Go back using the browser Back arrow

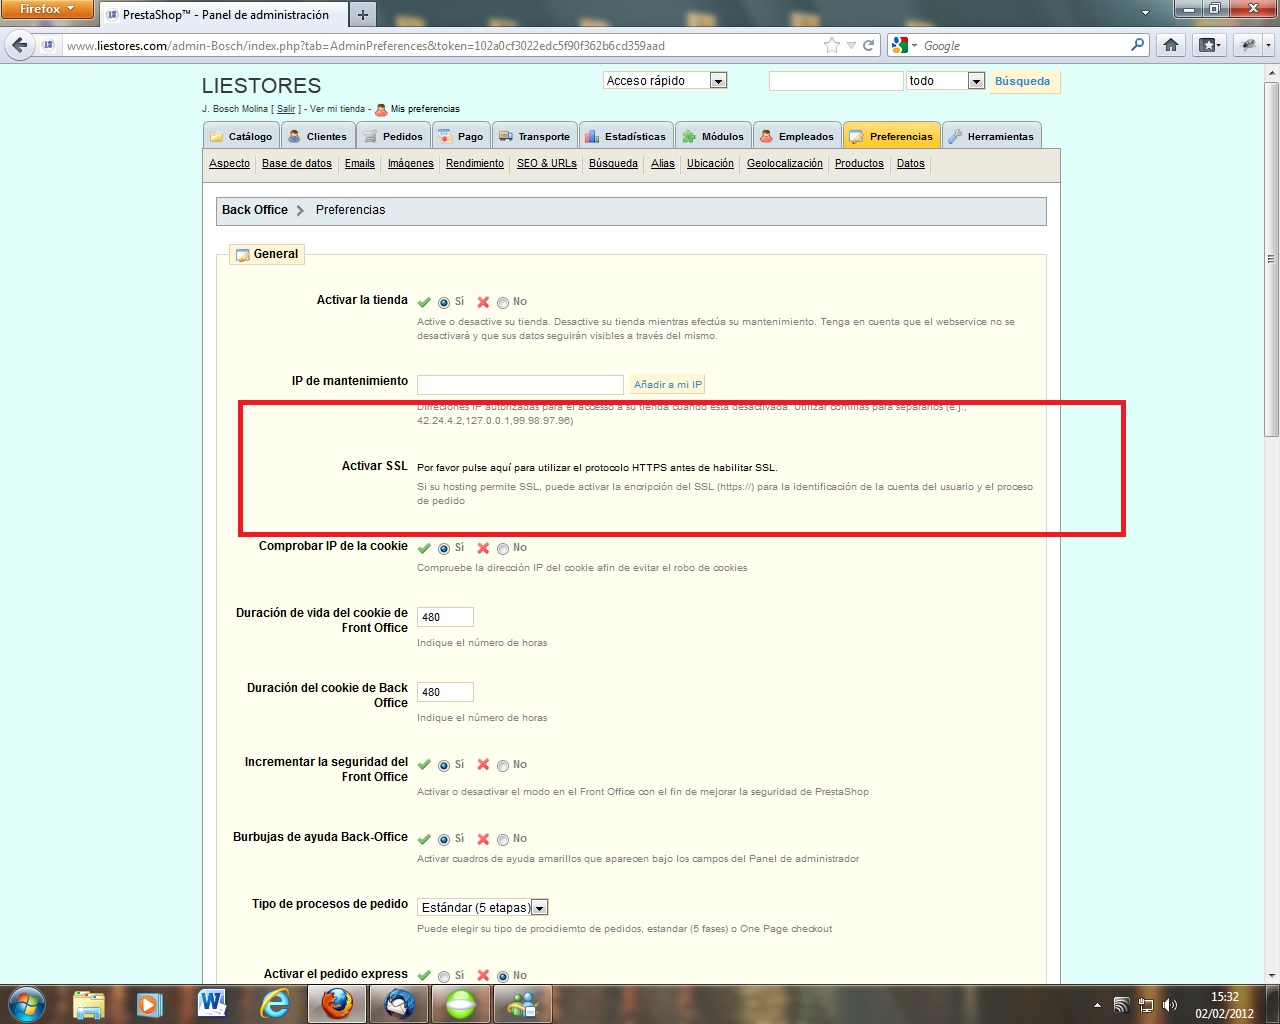pyautogui.click(x=20, y=45)
